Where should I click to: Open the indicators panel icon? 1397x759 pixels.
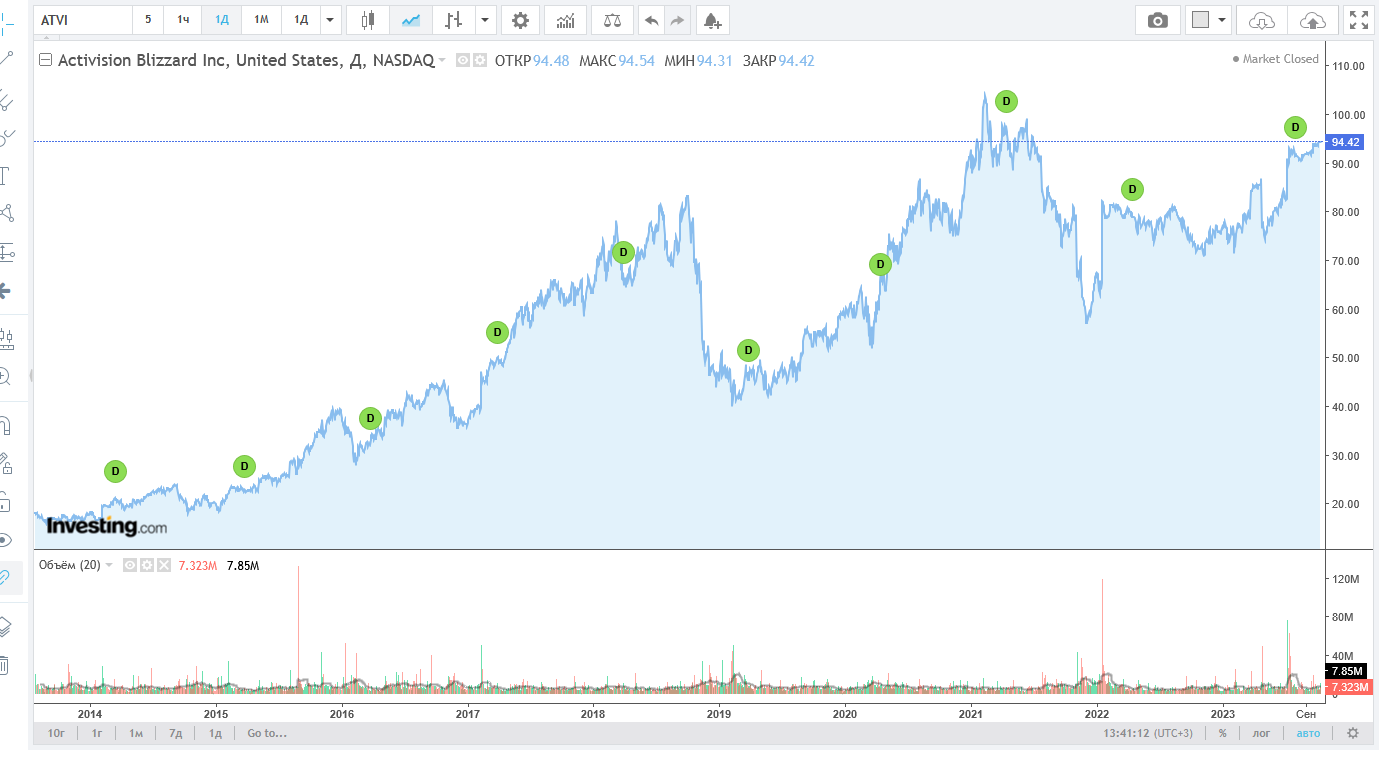(565, 20)
